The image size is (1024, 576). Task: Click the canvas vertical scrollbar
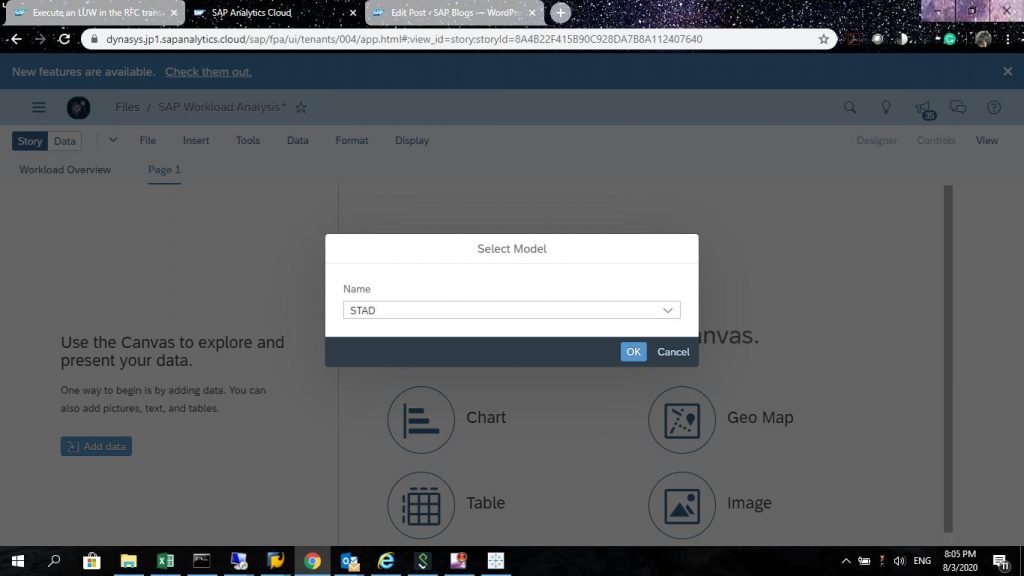[x=948, y=359]
